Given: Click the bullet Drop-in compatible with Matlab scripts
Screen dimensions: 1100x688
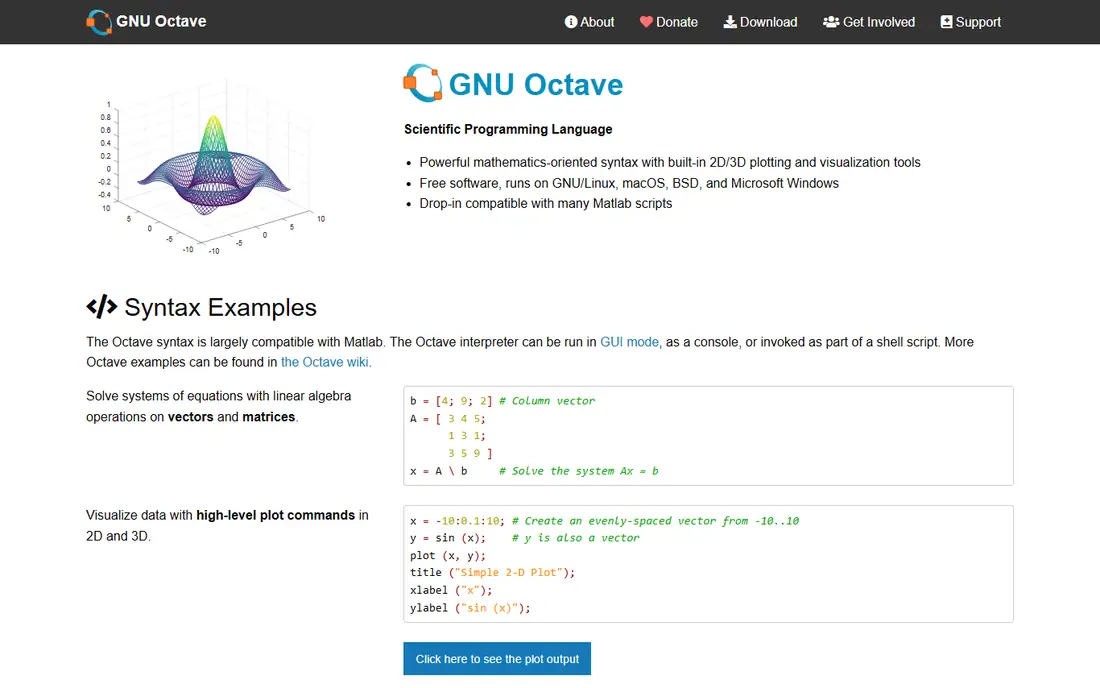Looking at the screenshot, I should coord(546,203).
